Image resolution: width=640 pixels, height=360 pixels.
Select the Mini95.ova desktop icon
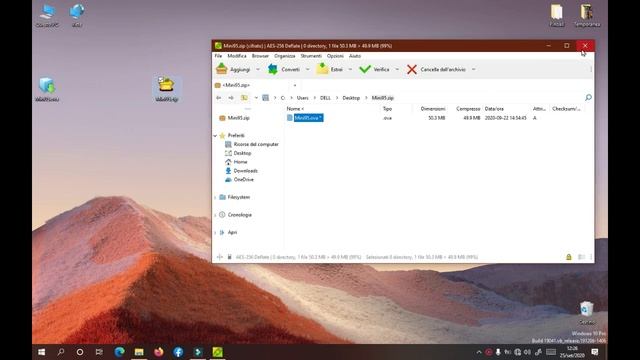coord(47,89)
